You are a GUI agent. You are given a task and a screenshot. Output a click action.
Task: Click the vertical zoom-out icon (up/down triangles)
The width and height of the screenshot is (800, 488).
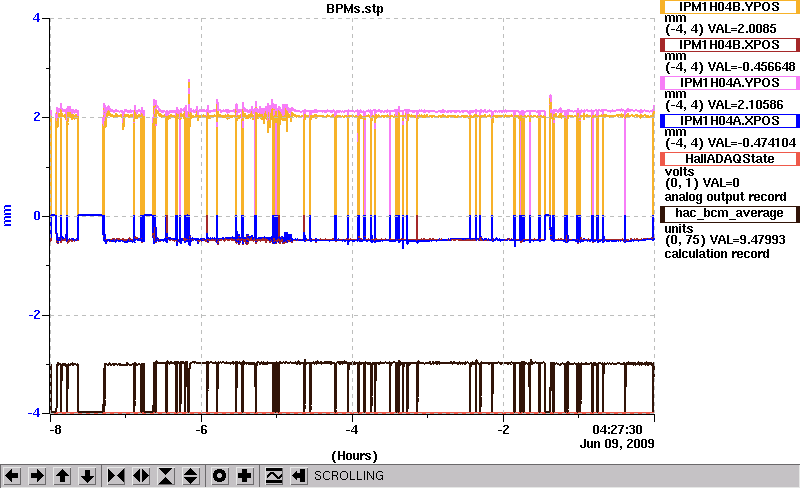click(x=191, y=476)
